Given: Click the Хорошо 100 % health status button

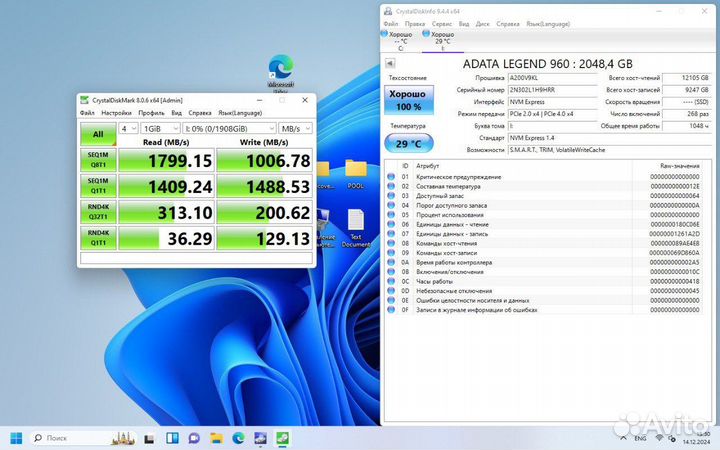Looking at the screenshot, I should point(409,100).
